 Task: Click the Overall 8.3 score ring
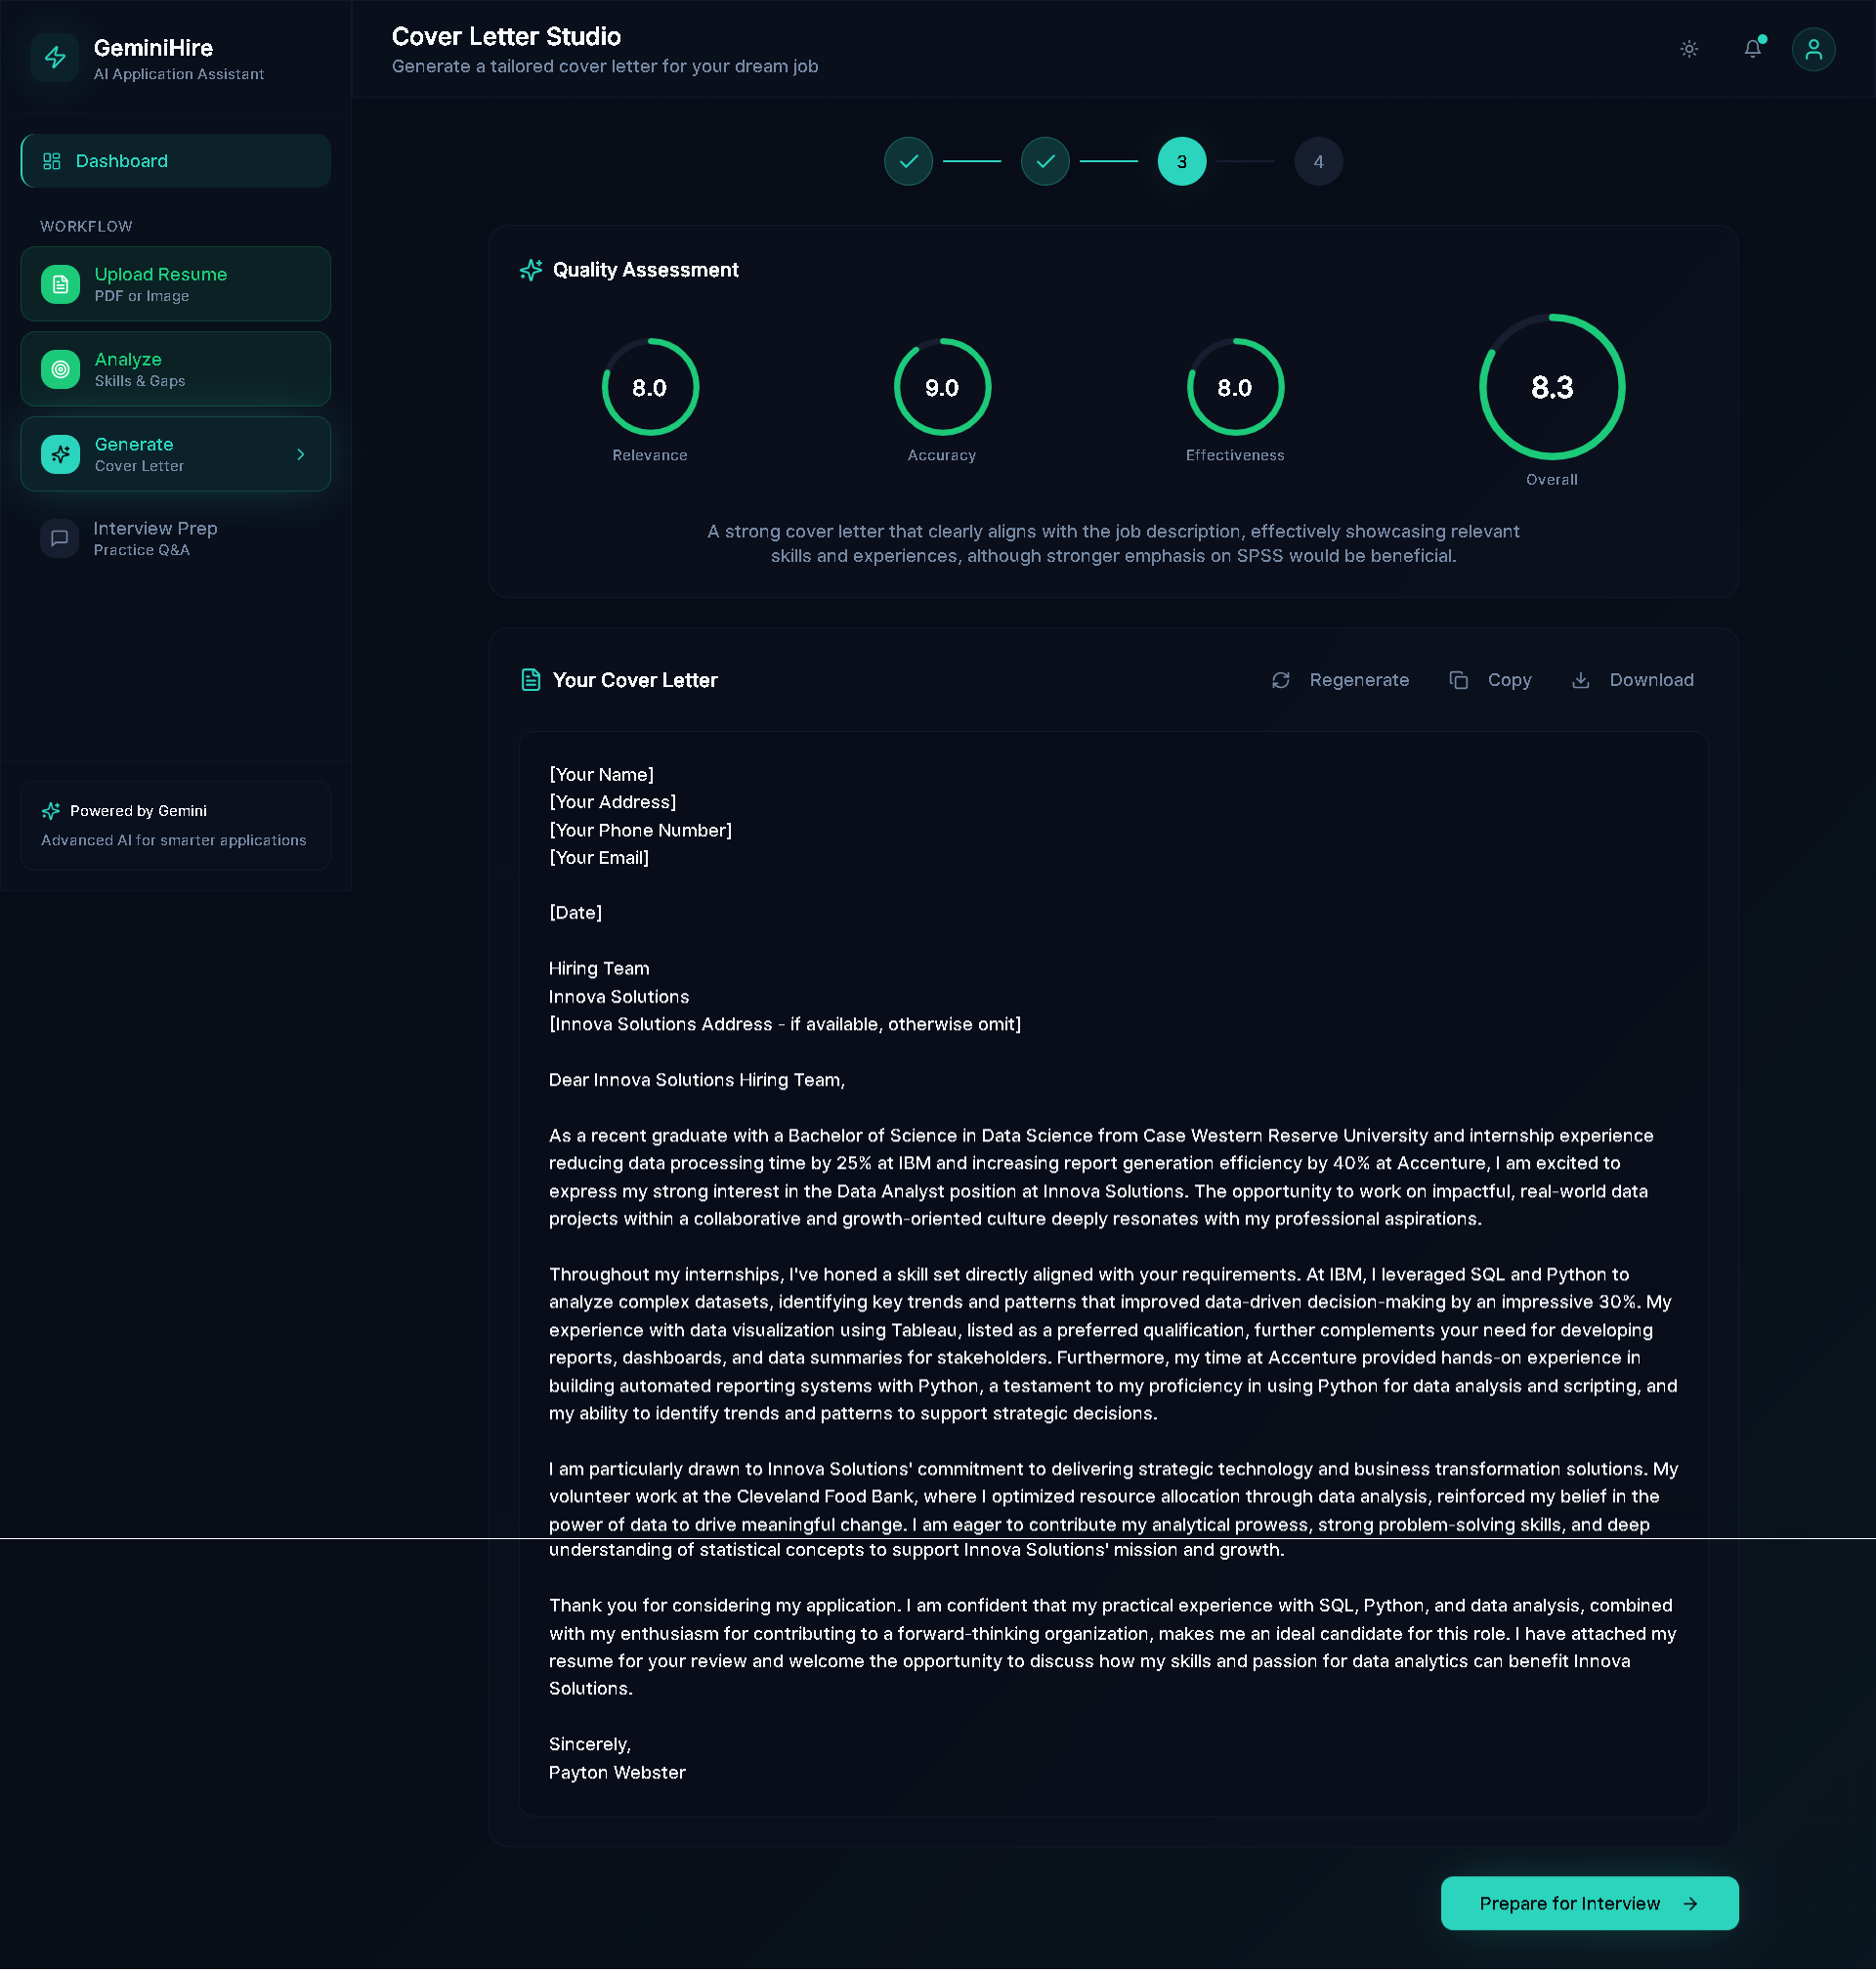click(1552, 388)
